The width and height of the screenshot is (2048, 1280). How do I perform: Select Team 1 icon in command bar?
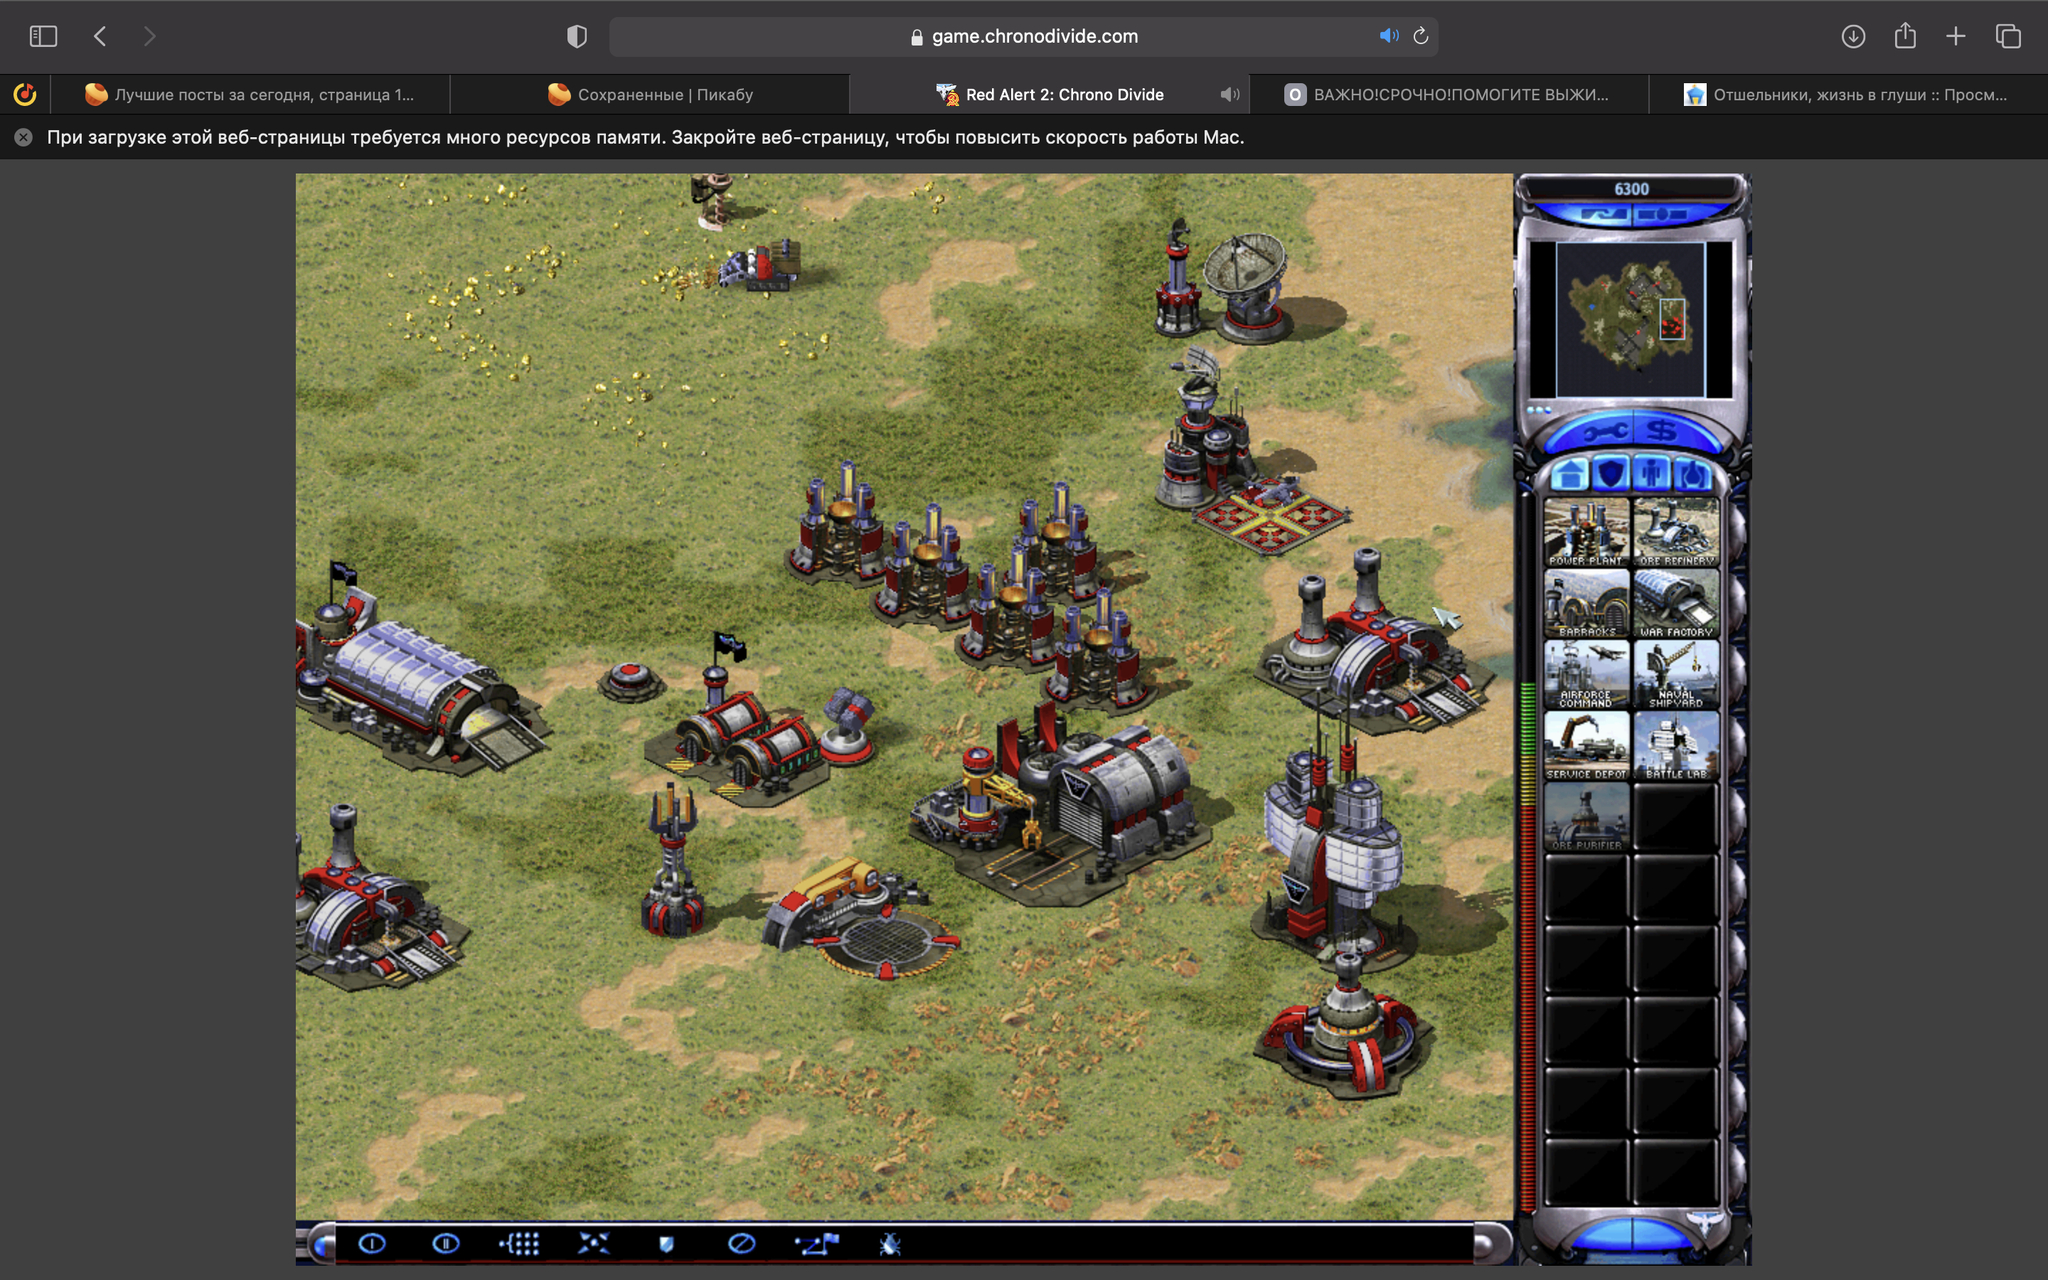pyautogui.click(x=372, y=1243)
